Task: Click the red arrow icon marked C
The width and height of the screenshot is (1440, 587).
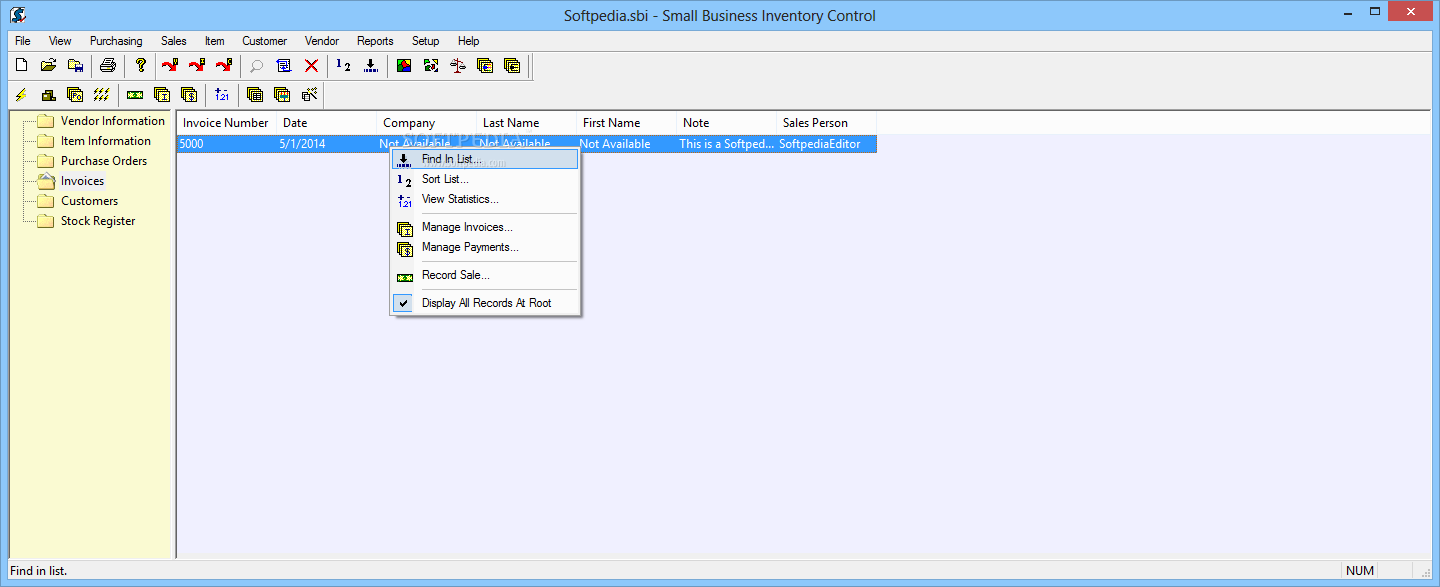Action: pos(224,66)
